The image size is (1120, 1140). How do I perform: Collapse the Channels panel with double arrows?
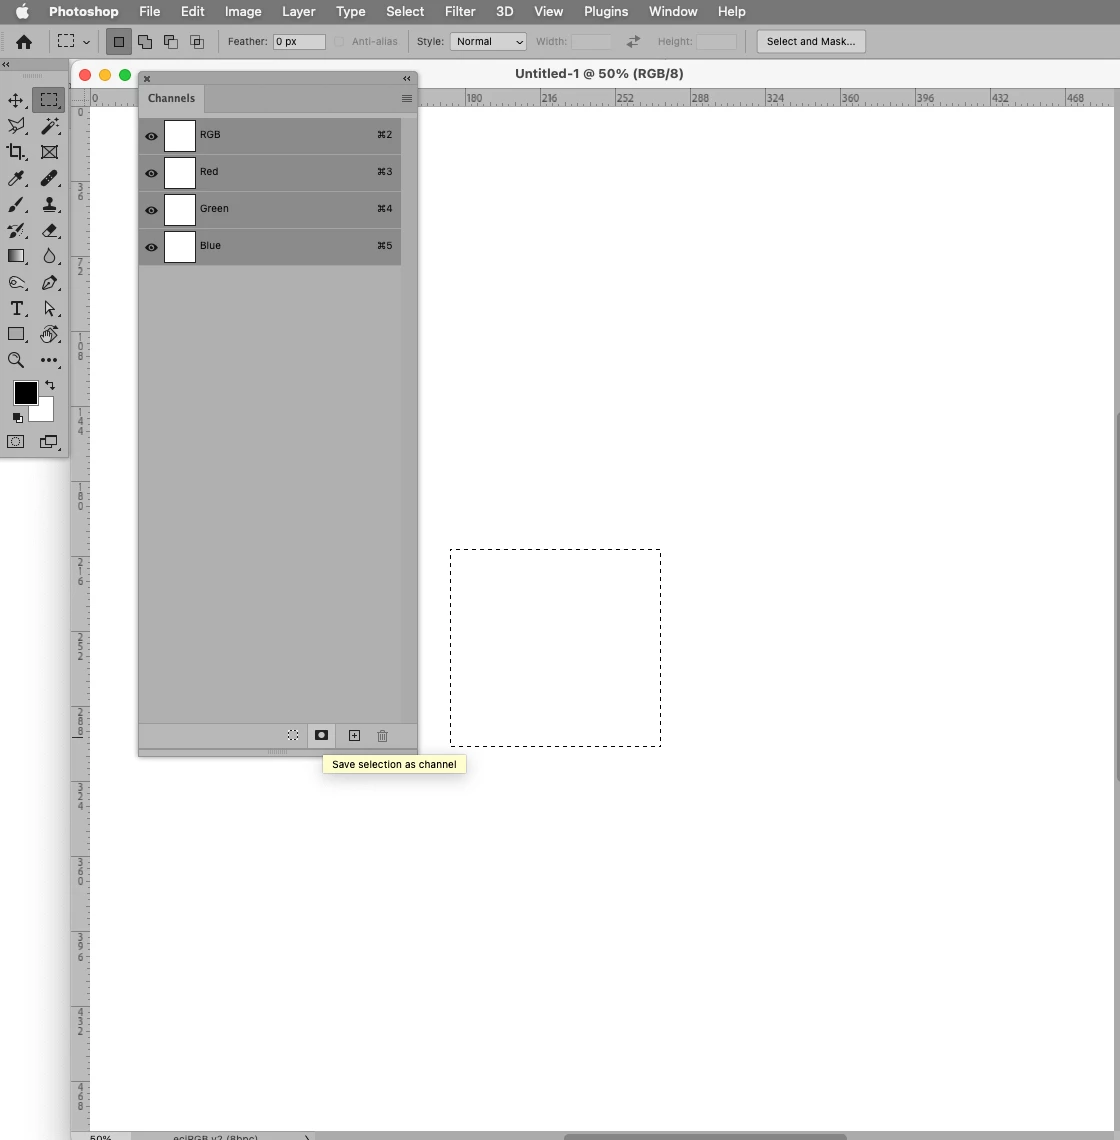(x=407, y=79)
